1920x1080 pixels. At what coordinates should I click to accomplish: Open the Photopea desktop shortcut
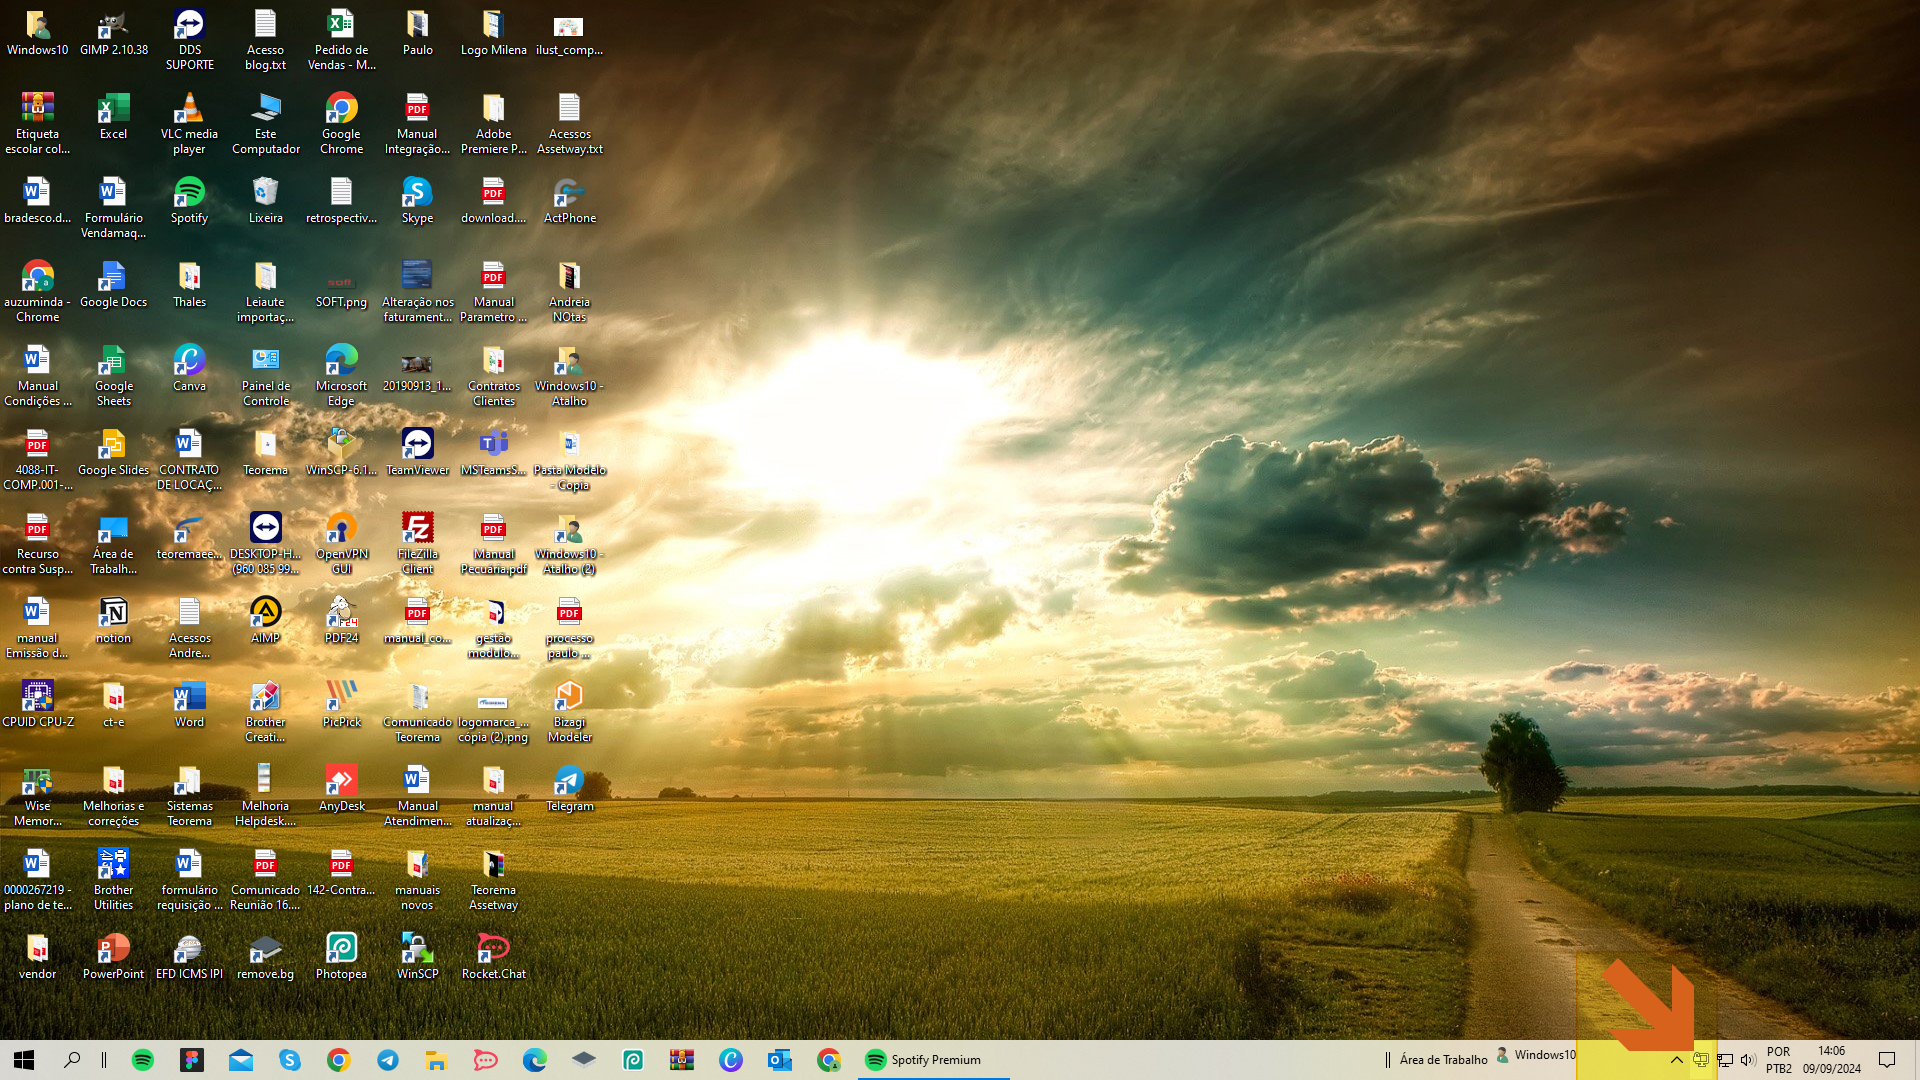(341, 957)
